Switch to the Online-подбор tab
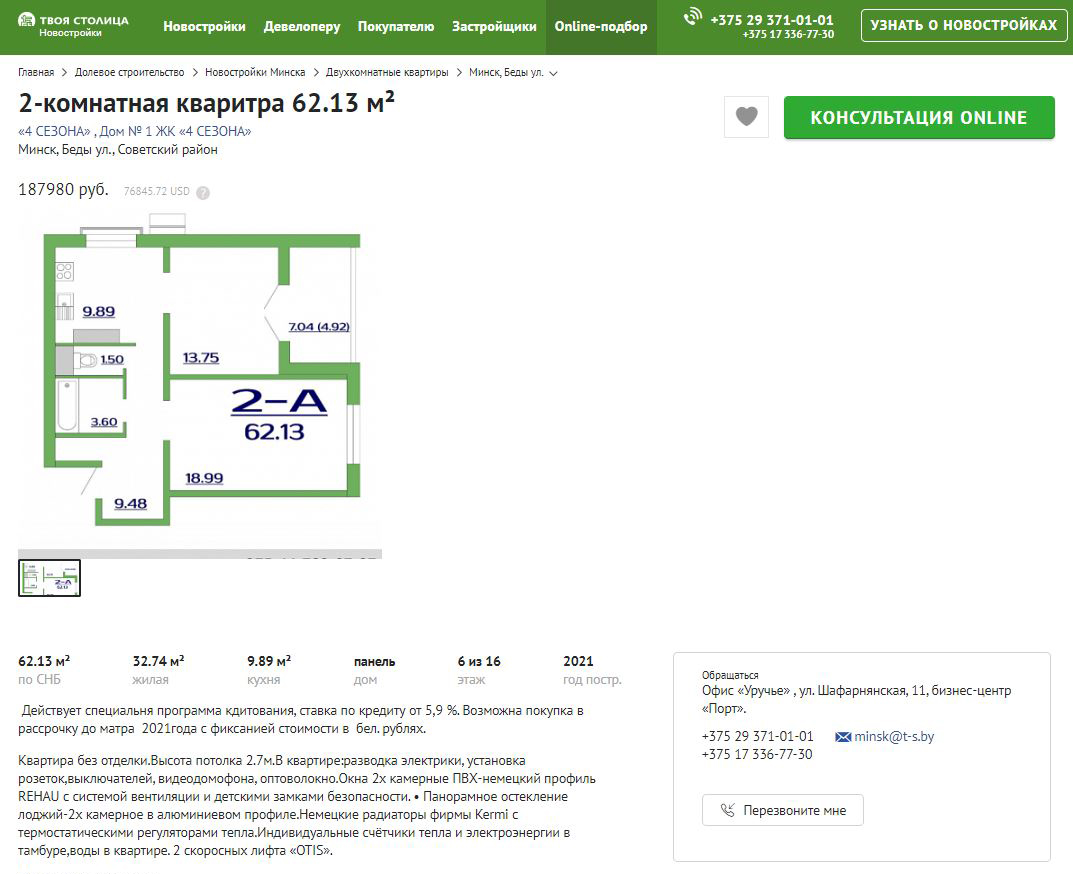This screenshot has width=1073, height=874. tap(601, 27)
